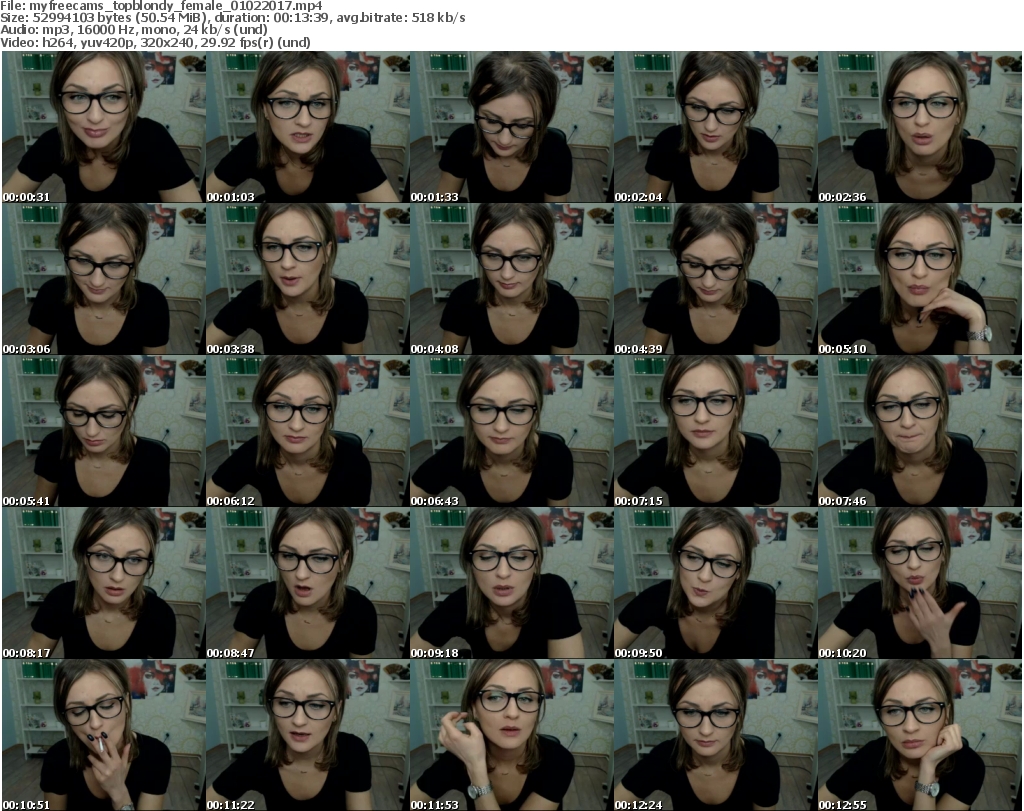
Task: Click the 00:12:24 video frame
Action: click(715, 735)
